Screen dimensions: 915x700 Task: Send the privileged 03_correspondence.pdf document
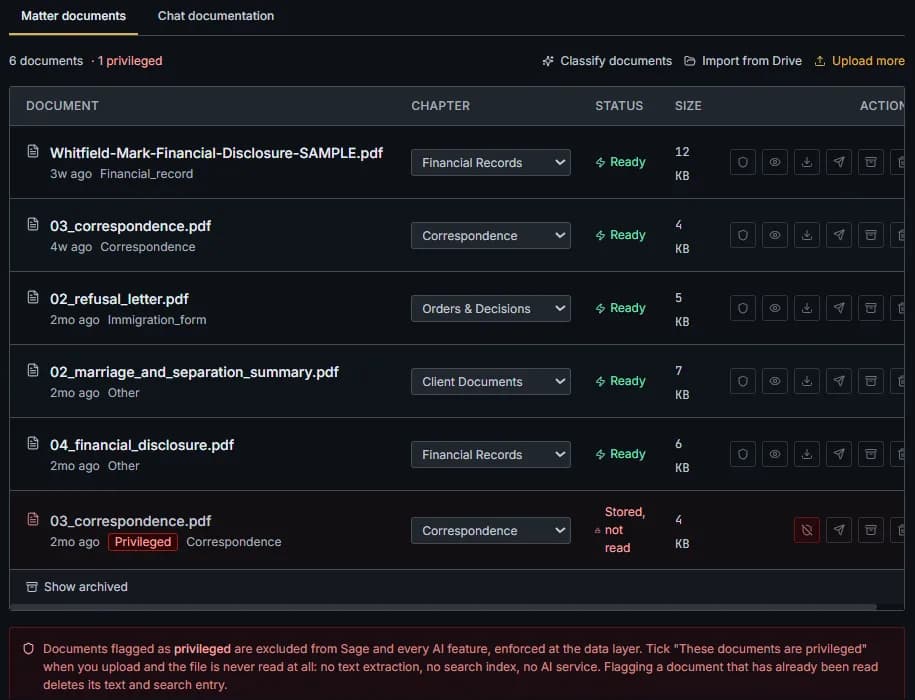[x=839, y=530]
